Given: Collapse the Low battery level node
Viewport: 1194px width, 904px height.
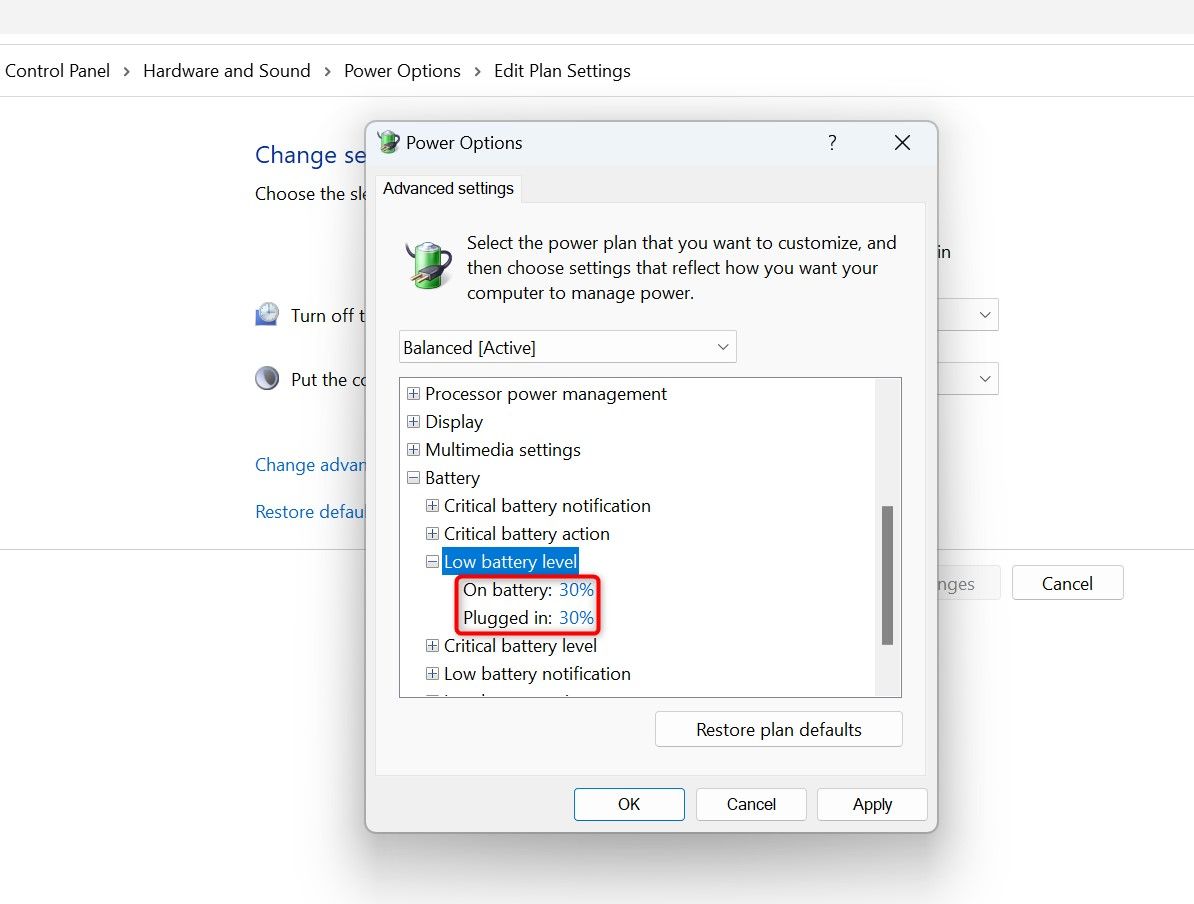Looking at the screenshot, I should click(x=432, y=562).
